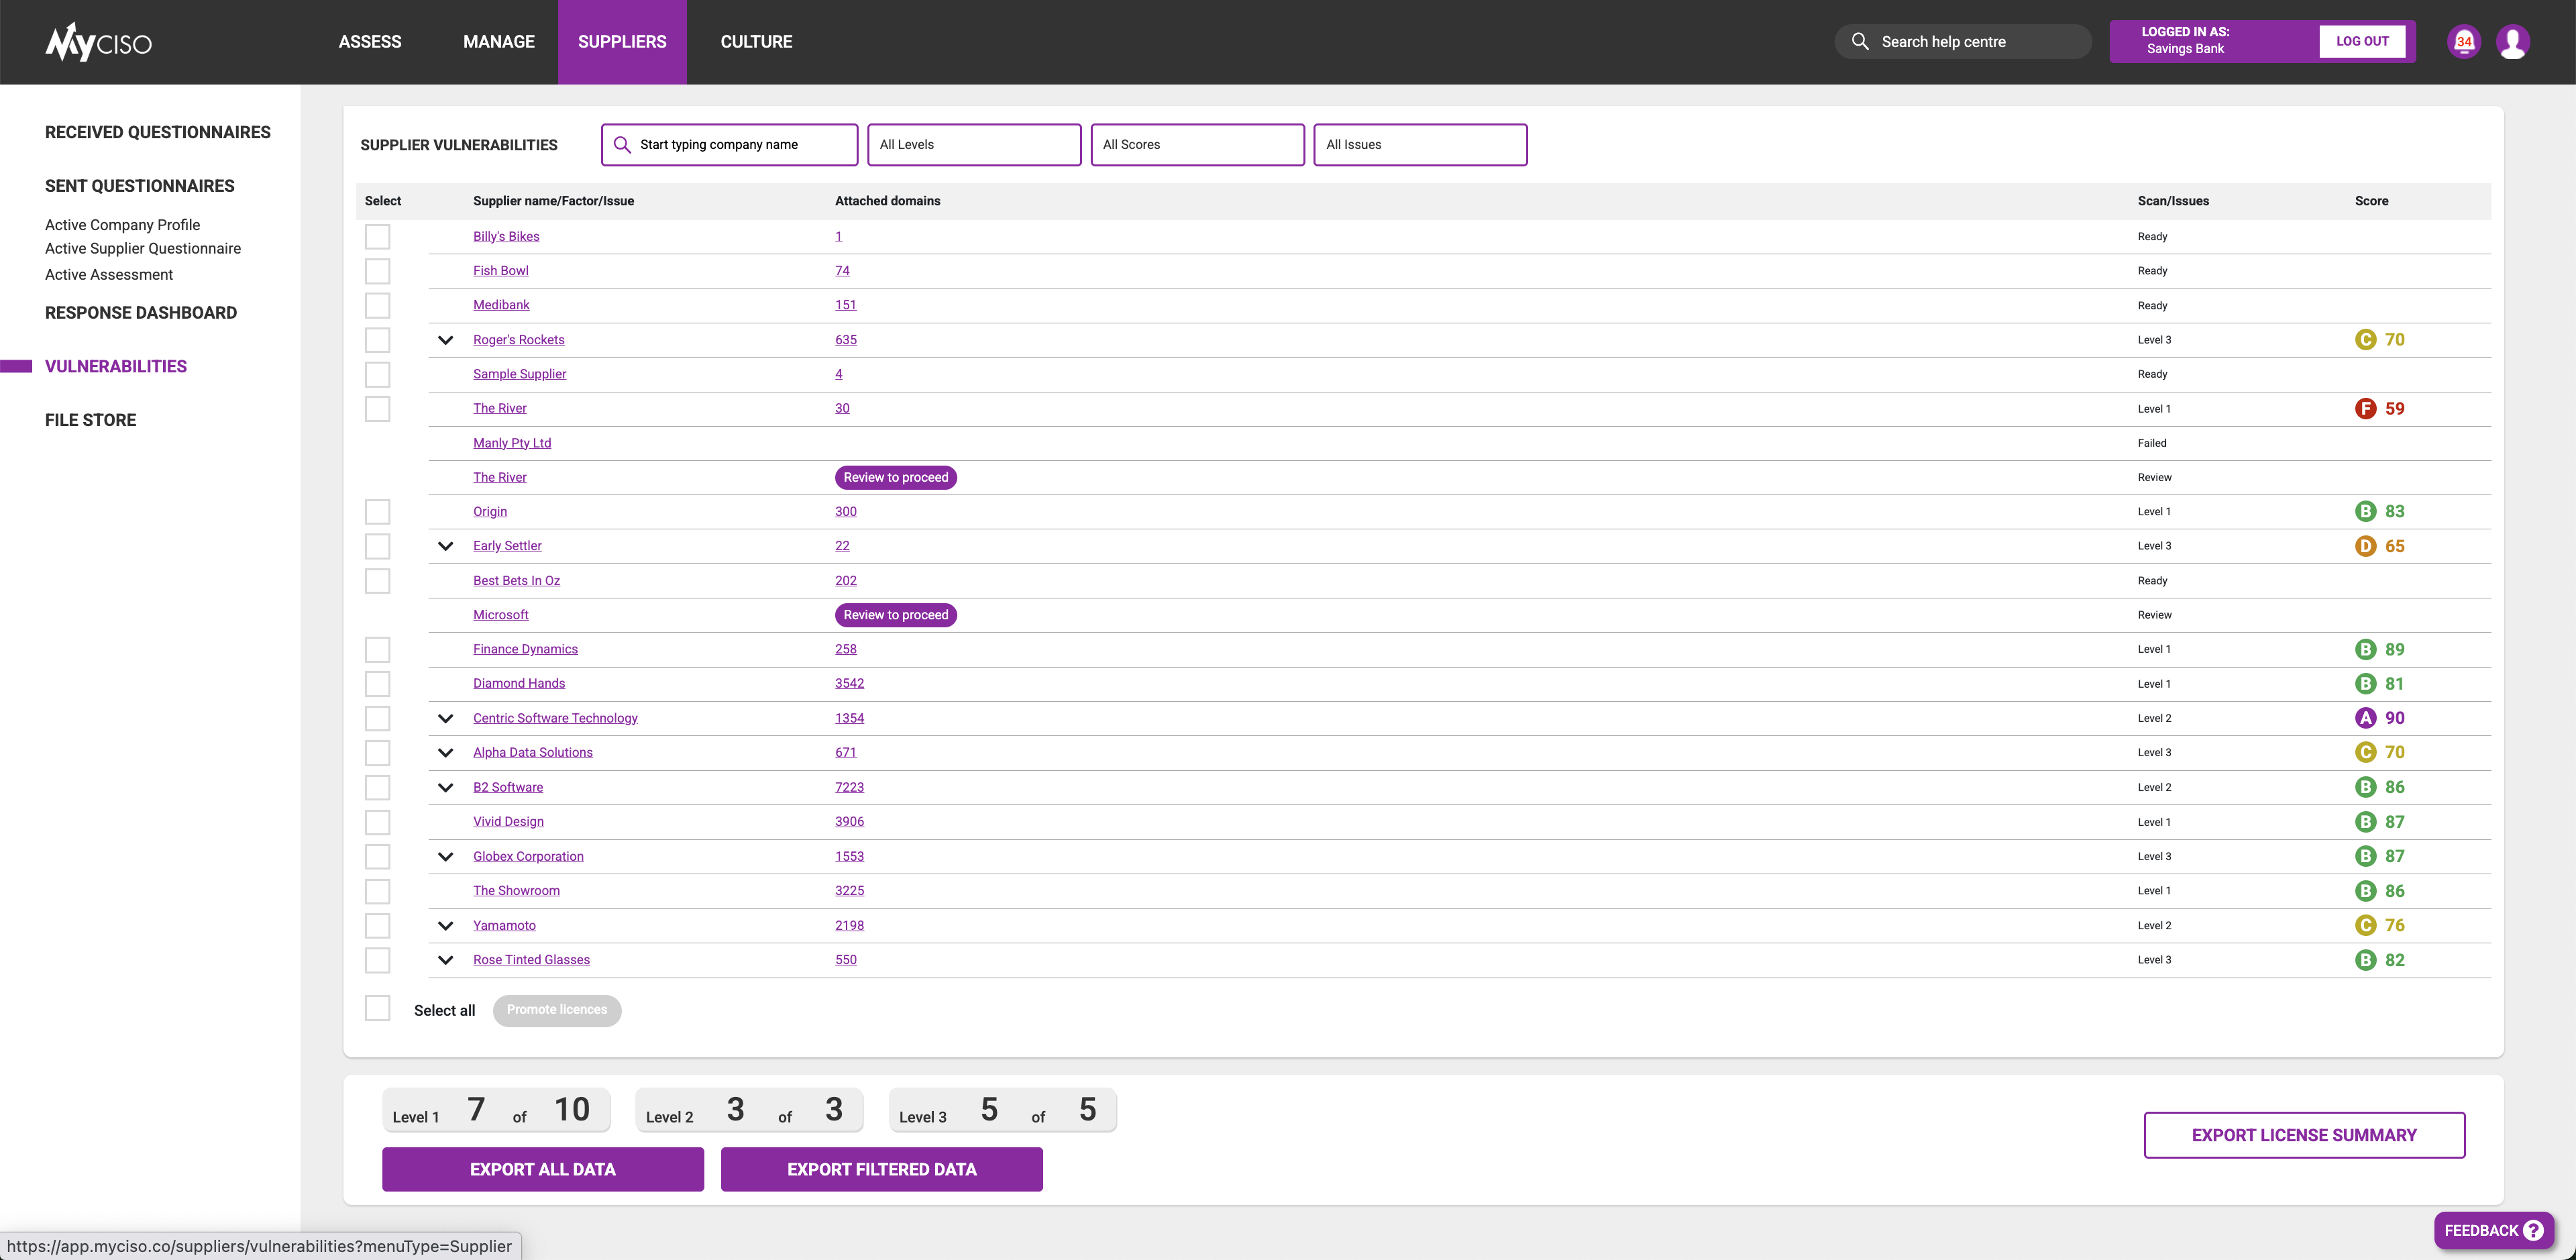
Task: Click the LOG OUT button
Action: [2362, 41]
